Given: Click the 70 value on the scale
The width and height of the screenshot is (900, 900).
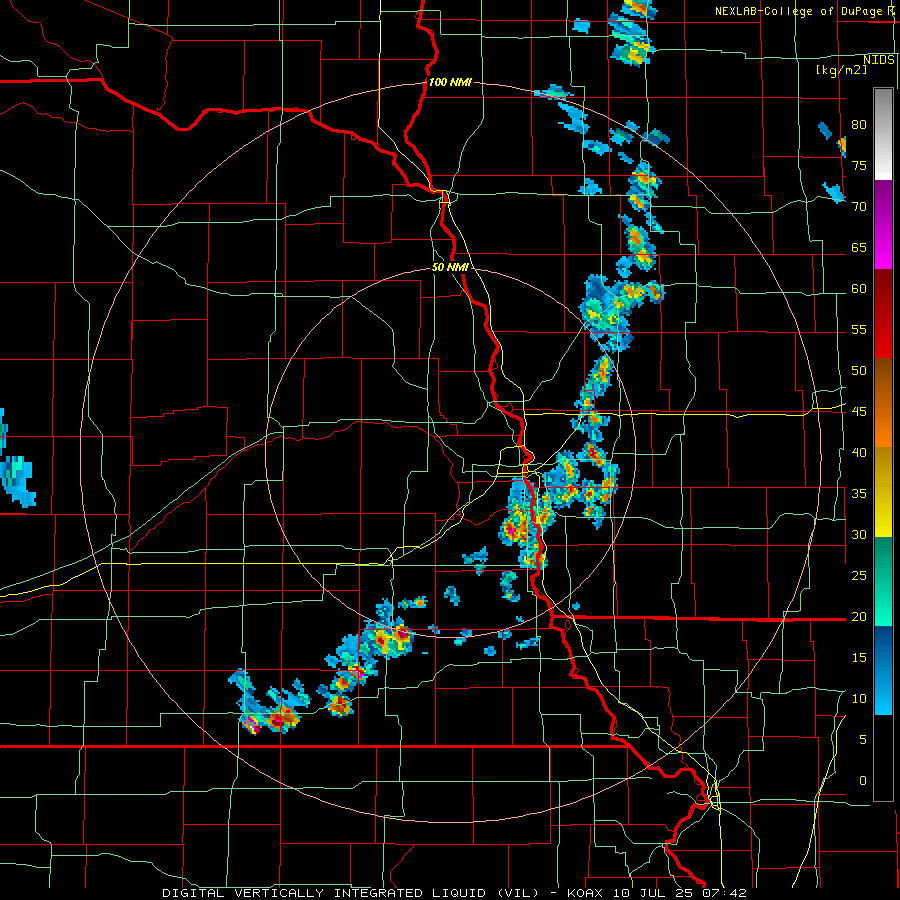Looking at the screenshot, I should 859,207.
